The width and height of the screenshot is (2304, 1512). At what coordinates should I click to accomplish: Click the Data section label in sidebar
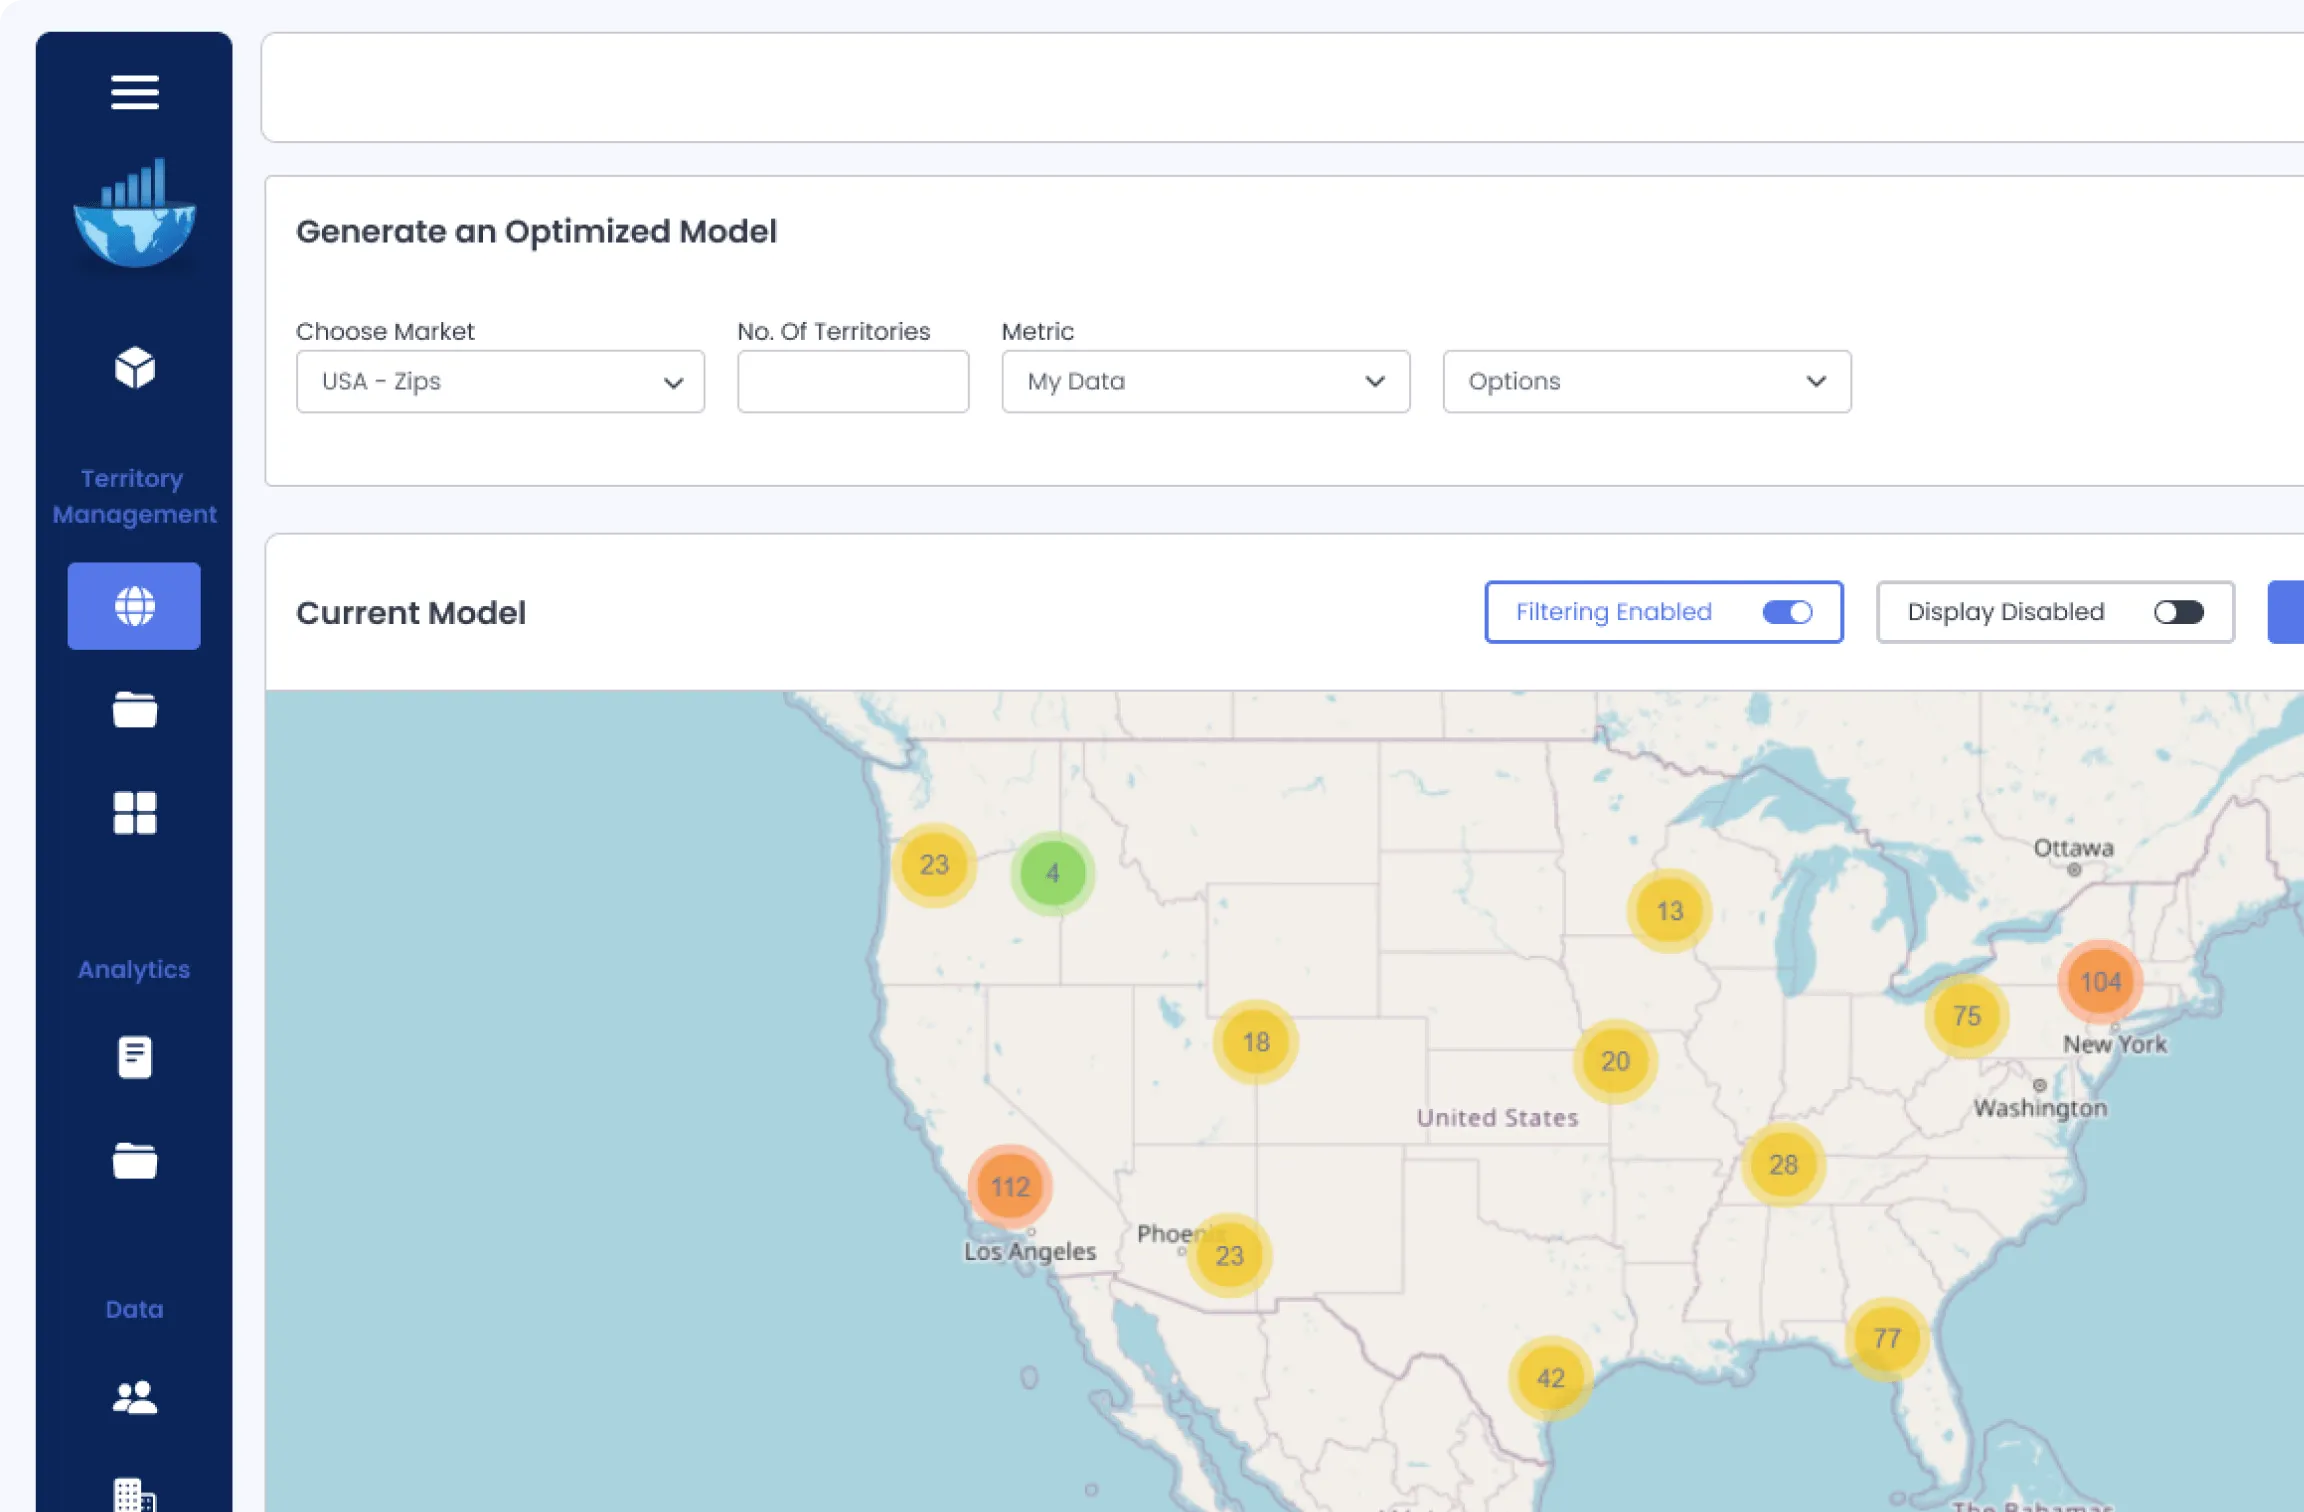pos(133,1308)
